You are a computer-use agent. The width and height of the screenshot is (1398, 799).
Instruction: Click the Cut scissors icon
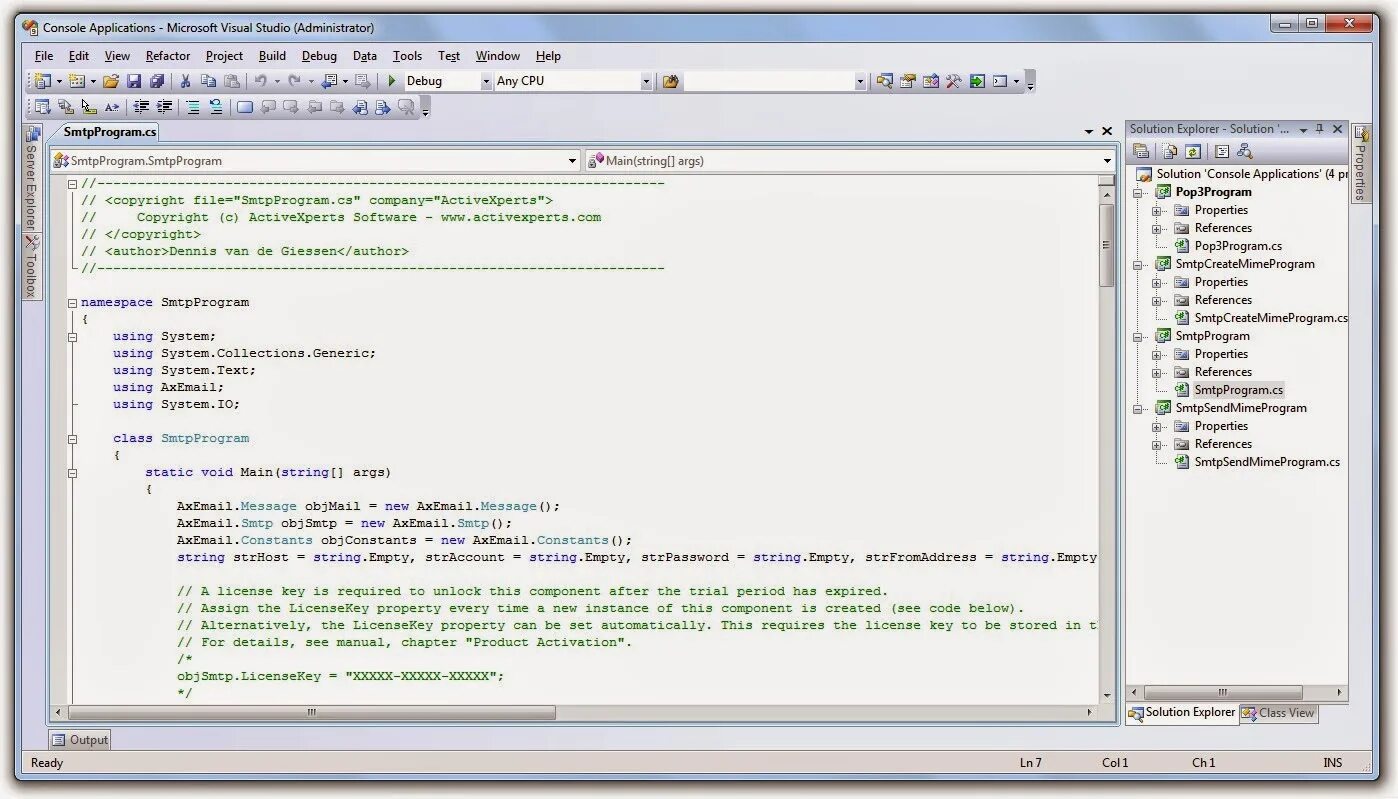185,81
